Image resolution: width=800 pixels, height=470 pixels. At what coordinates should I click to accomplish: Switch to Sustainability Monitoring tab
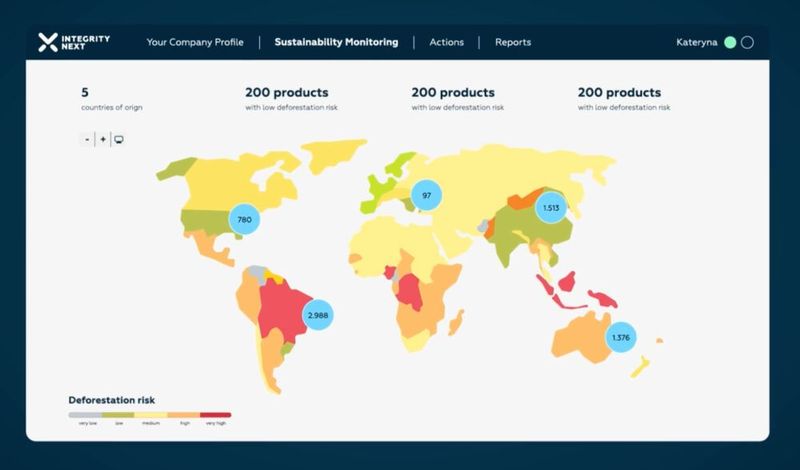(x=336, y=42)
